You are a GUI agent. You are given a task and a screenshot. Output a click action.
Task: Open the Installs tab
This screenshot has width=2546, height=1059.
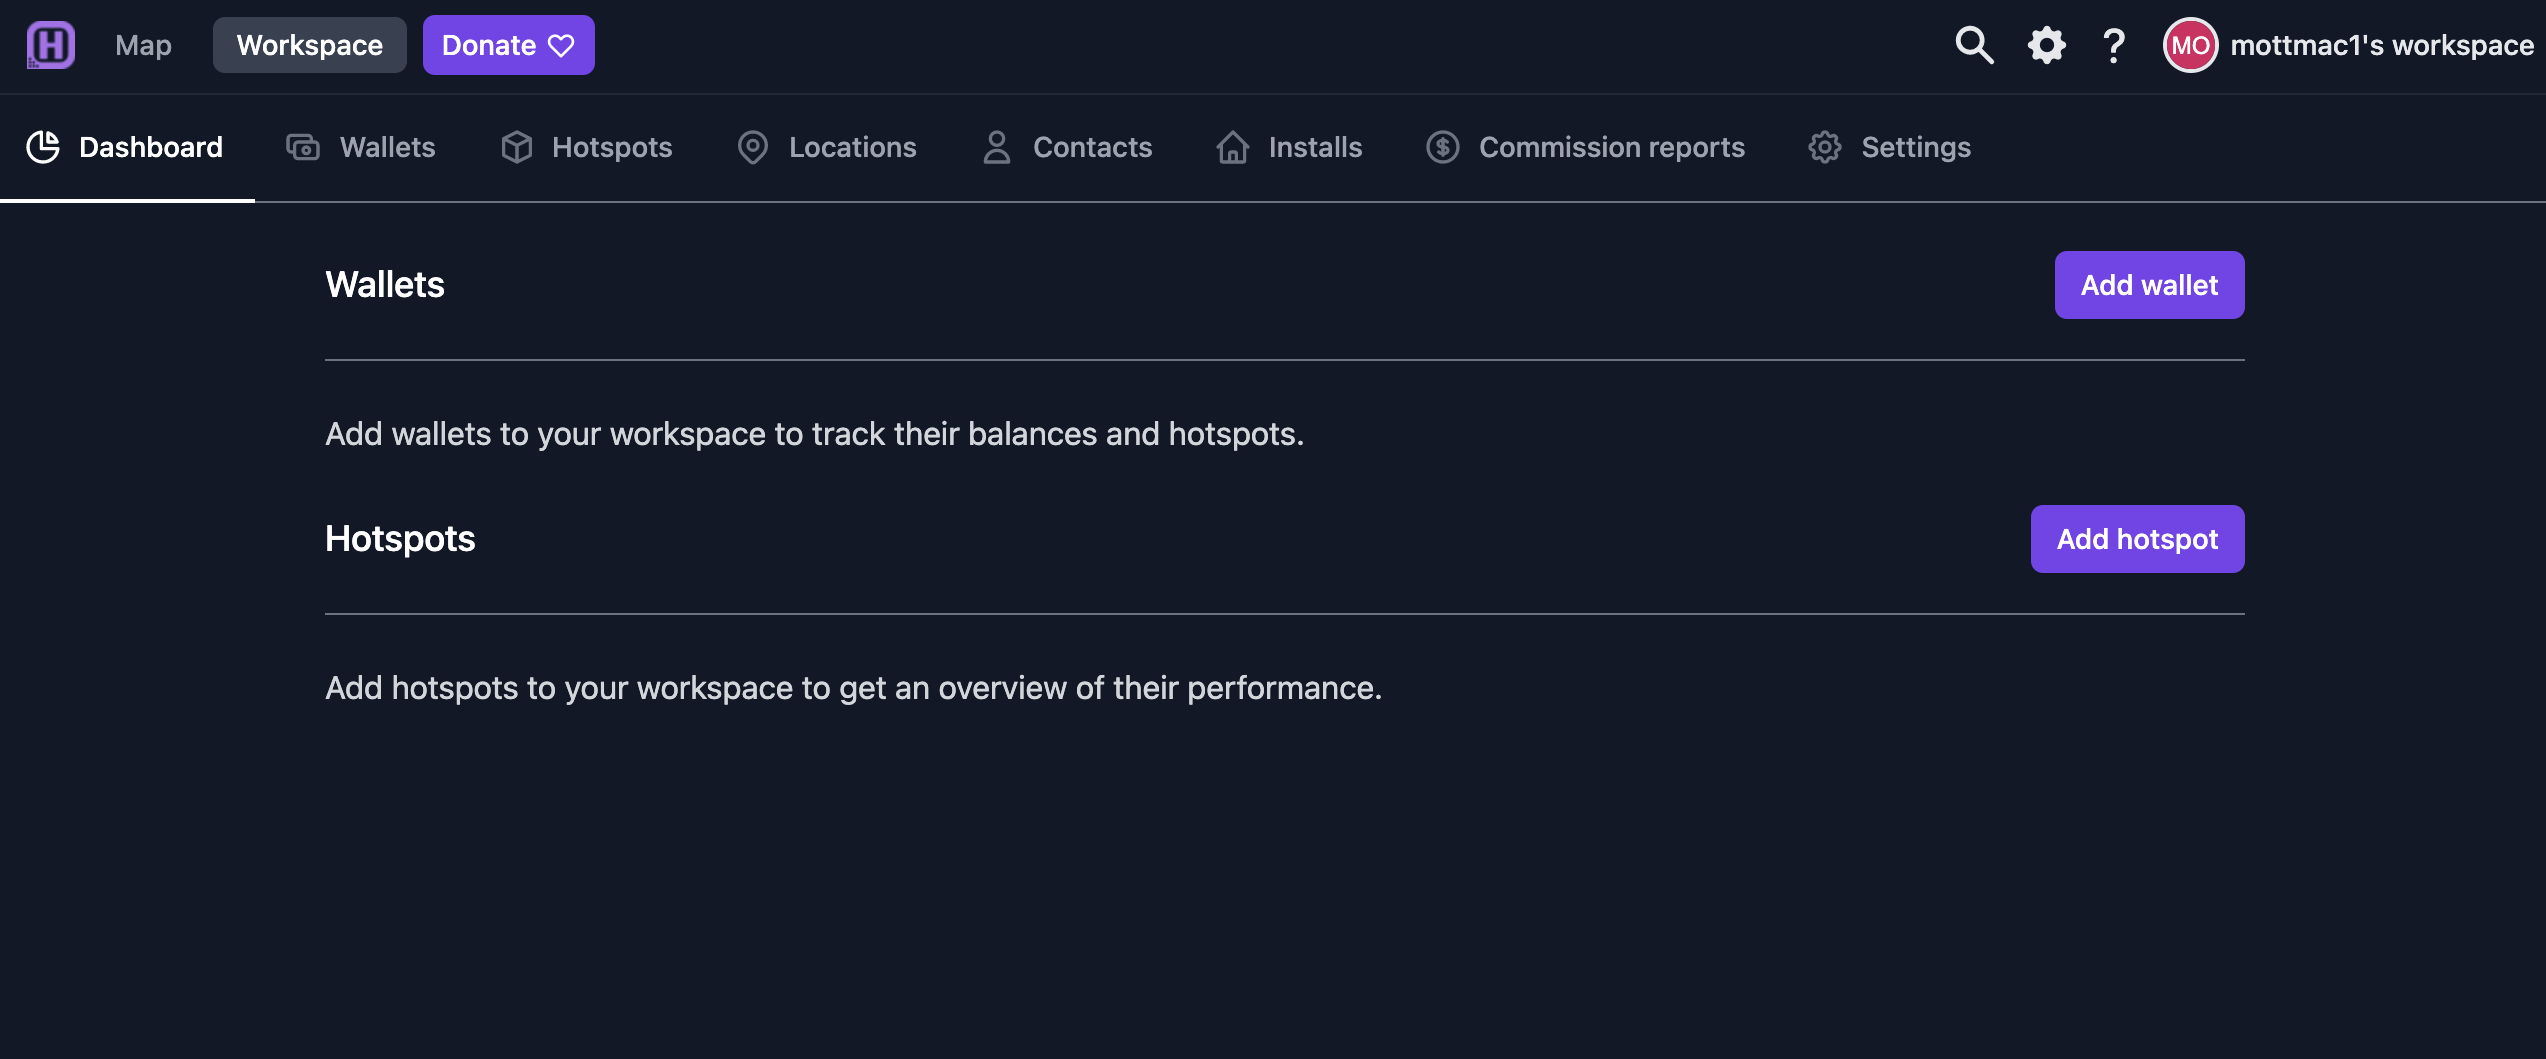pos(1289,147)
